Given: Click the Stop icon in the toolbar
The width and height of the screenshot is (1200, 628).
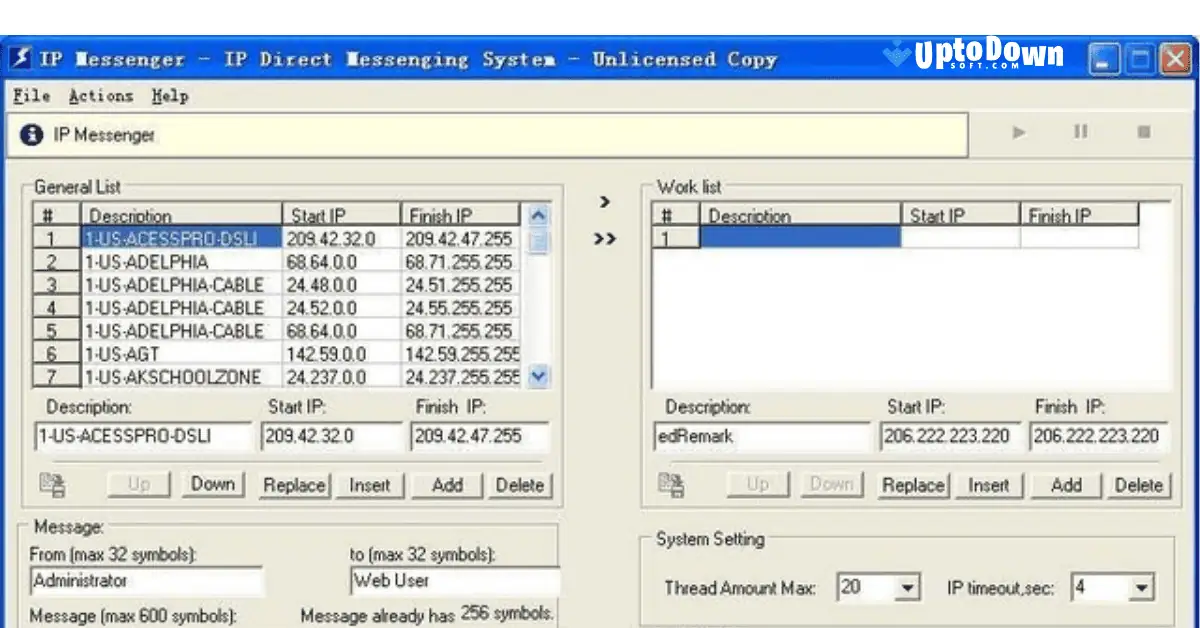Looking at the screenshot, I should [1143, 132].
